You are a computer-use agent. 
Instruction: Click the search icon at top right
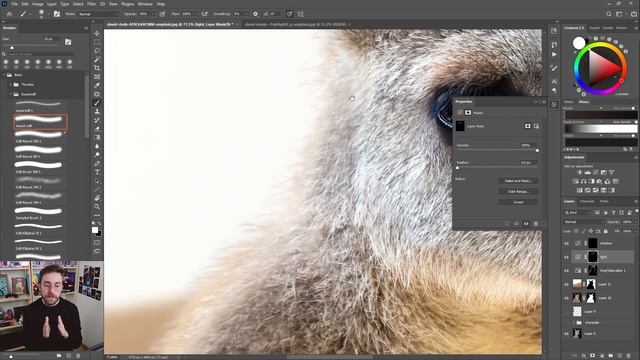click(x=609, y=14)
